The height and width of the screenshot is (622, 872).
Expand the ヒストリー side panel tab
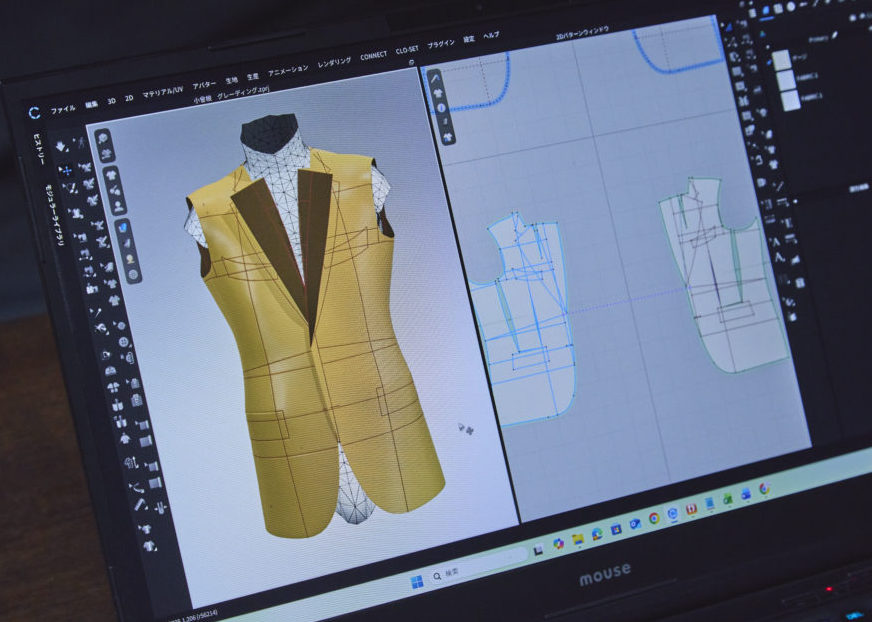coord(36,148)
